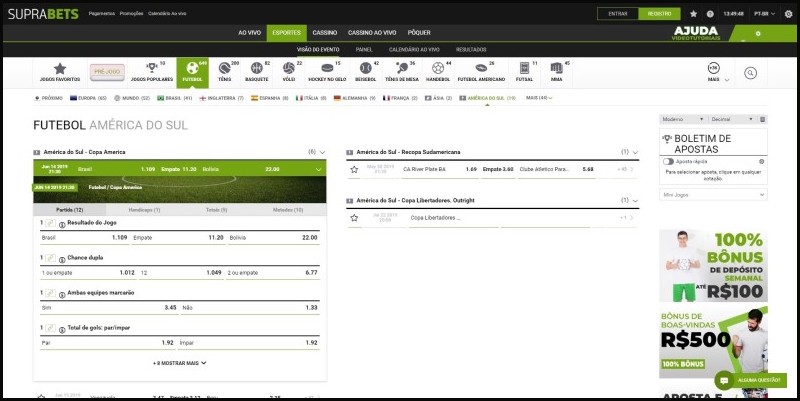Select Jogos Populares trophy icon
The image size is (800, 401).
(152, 67)
